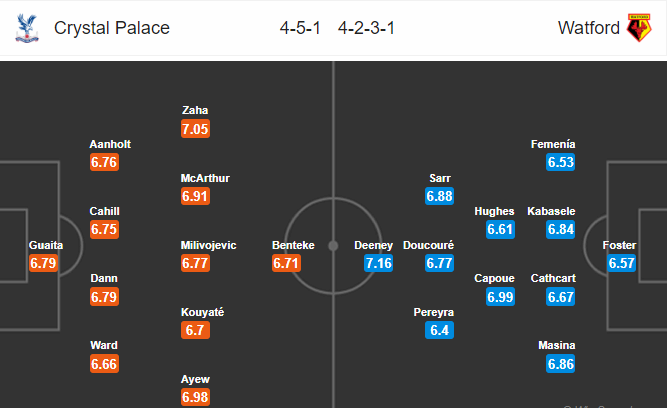Select Zaha's 7.05 rating badge

point(196,129)
